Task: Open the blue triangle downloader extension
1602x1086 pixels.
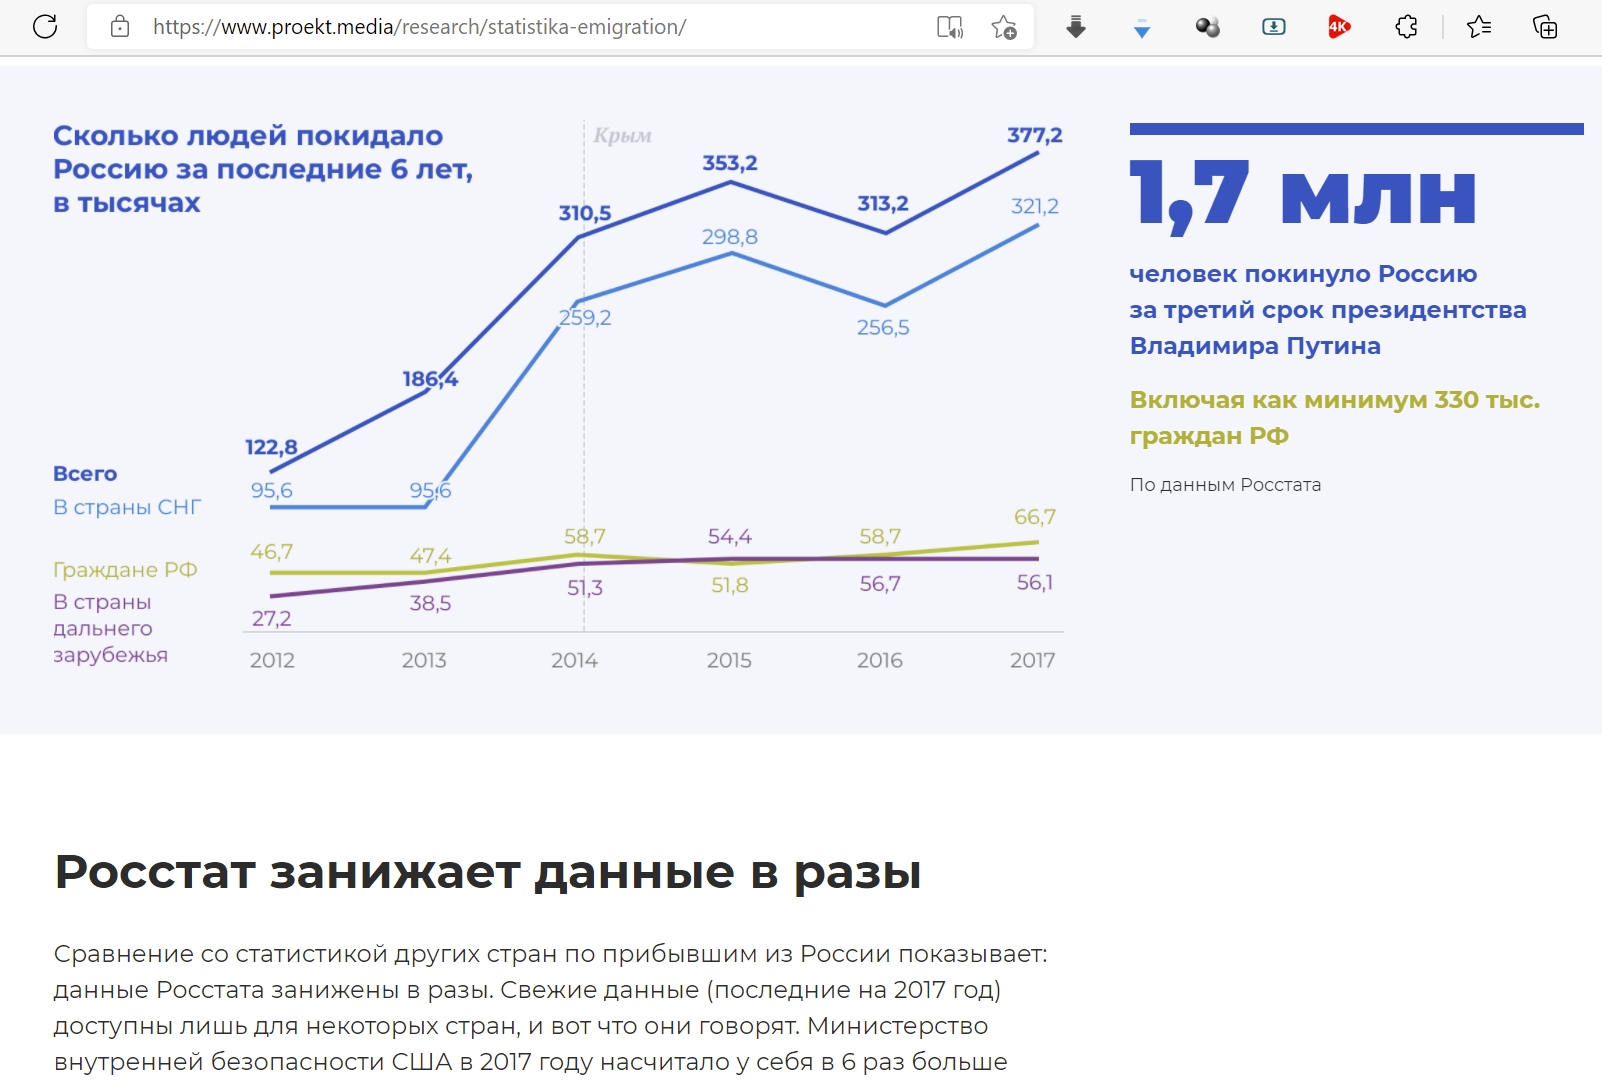Action: point(1142,29)
